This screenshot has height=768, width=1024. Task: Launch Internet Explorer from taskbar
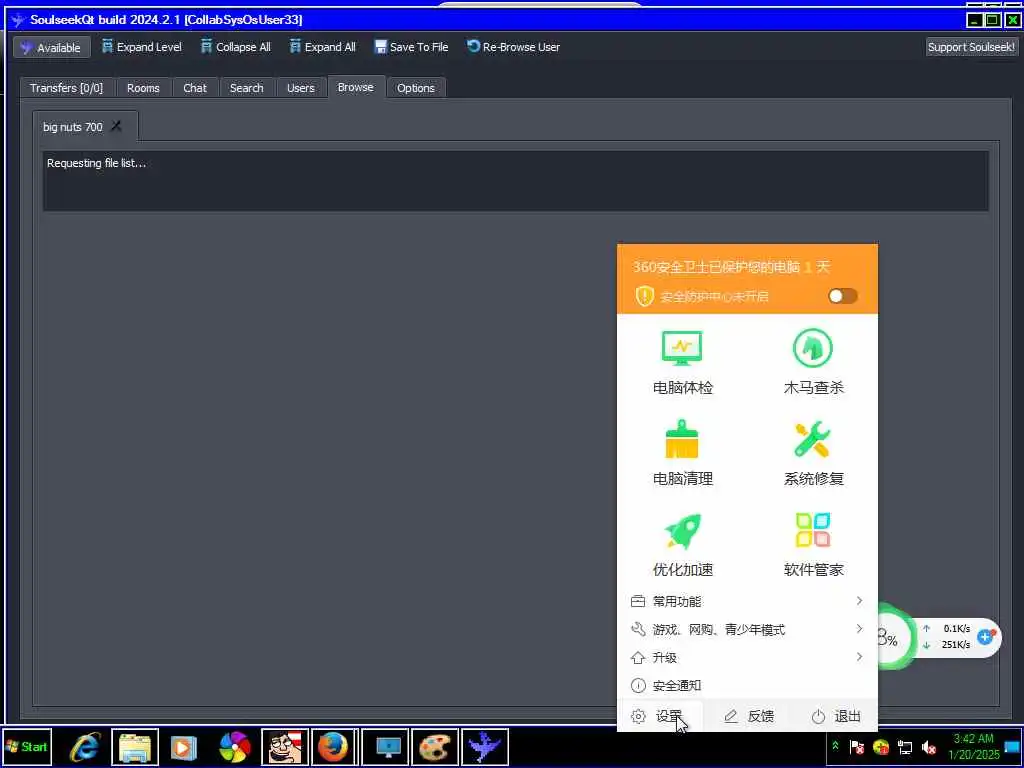click(x=85, y=747)
